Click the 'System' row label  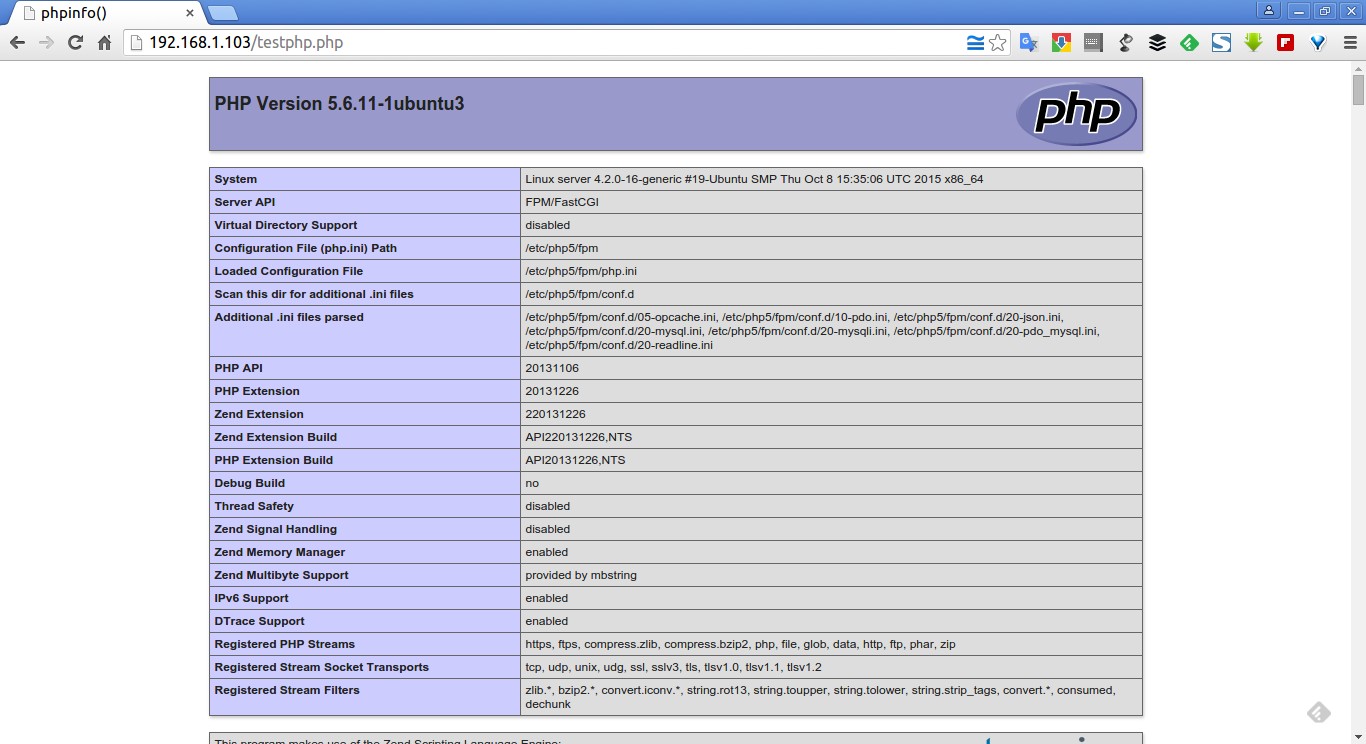(x=235, y=179)
